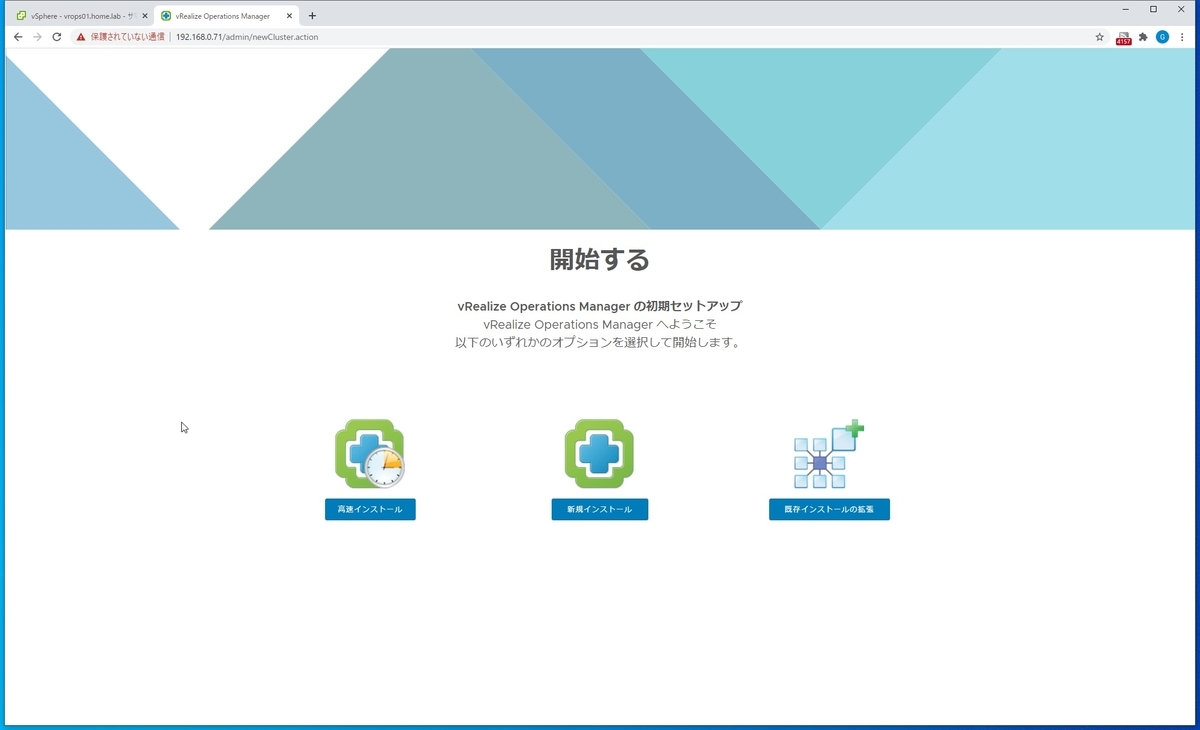Click the 既存インストールの拡張 button

829,509
